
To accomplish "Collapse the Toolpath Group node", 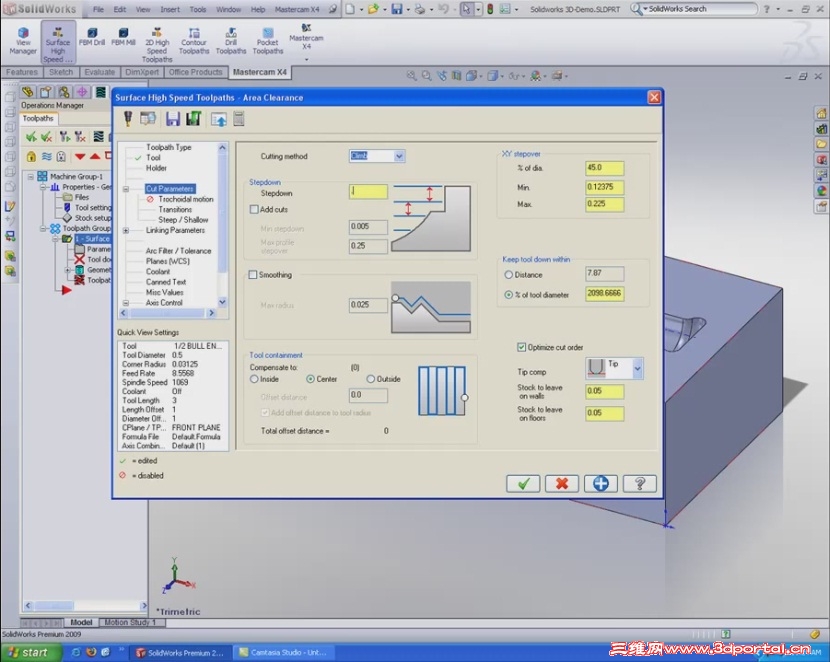I will tap(43, 229).
